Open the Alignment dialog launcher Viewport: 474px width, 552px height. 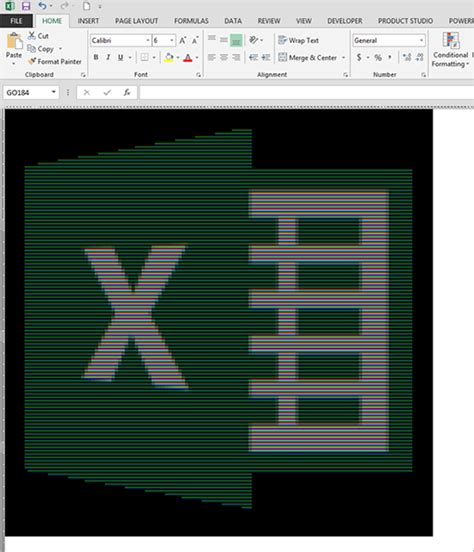pyautogui.click(x=345, y=75)
